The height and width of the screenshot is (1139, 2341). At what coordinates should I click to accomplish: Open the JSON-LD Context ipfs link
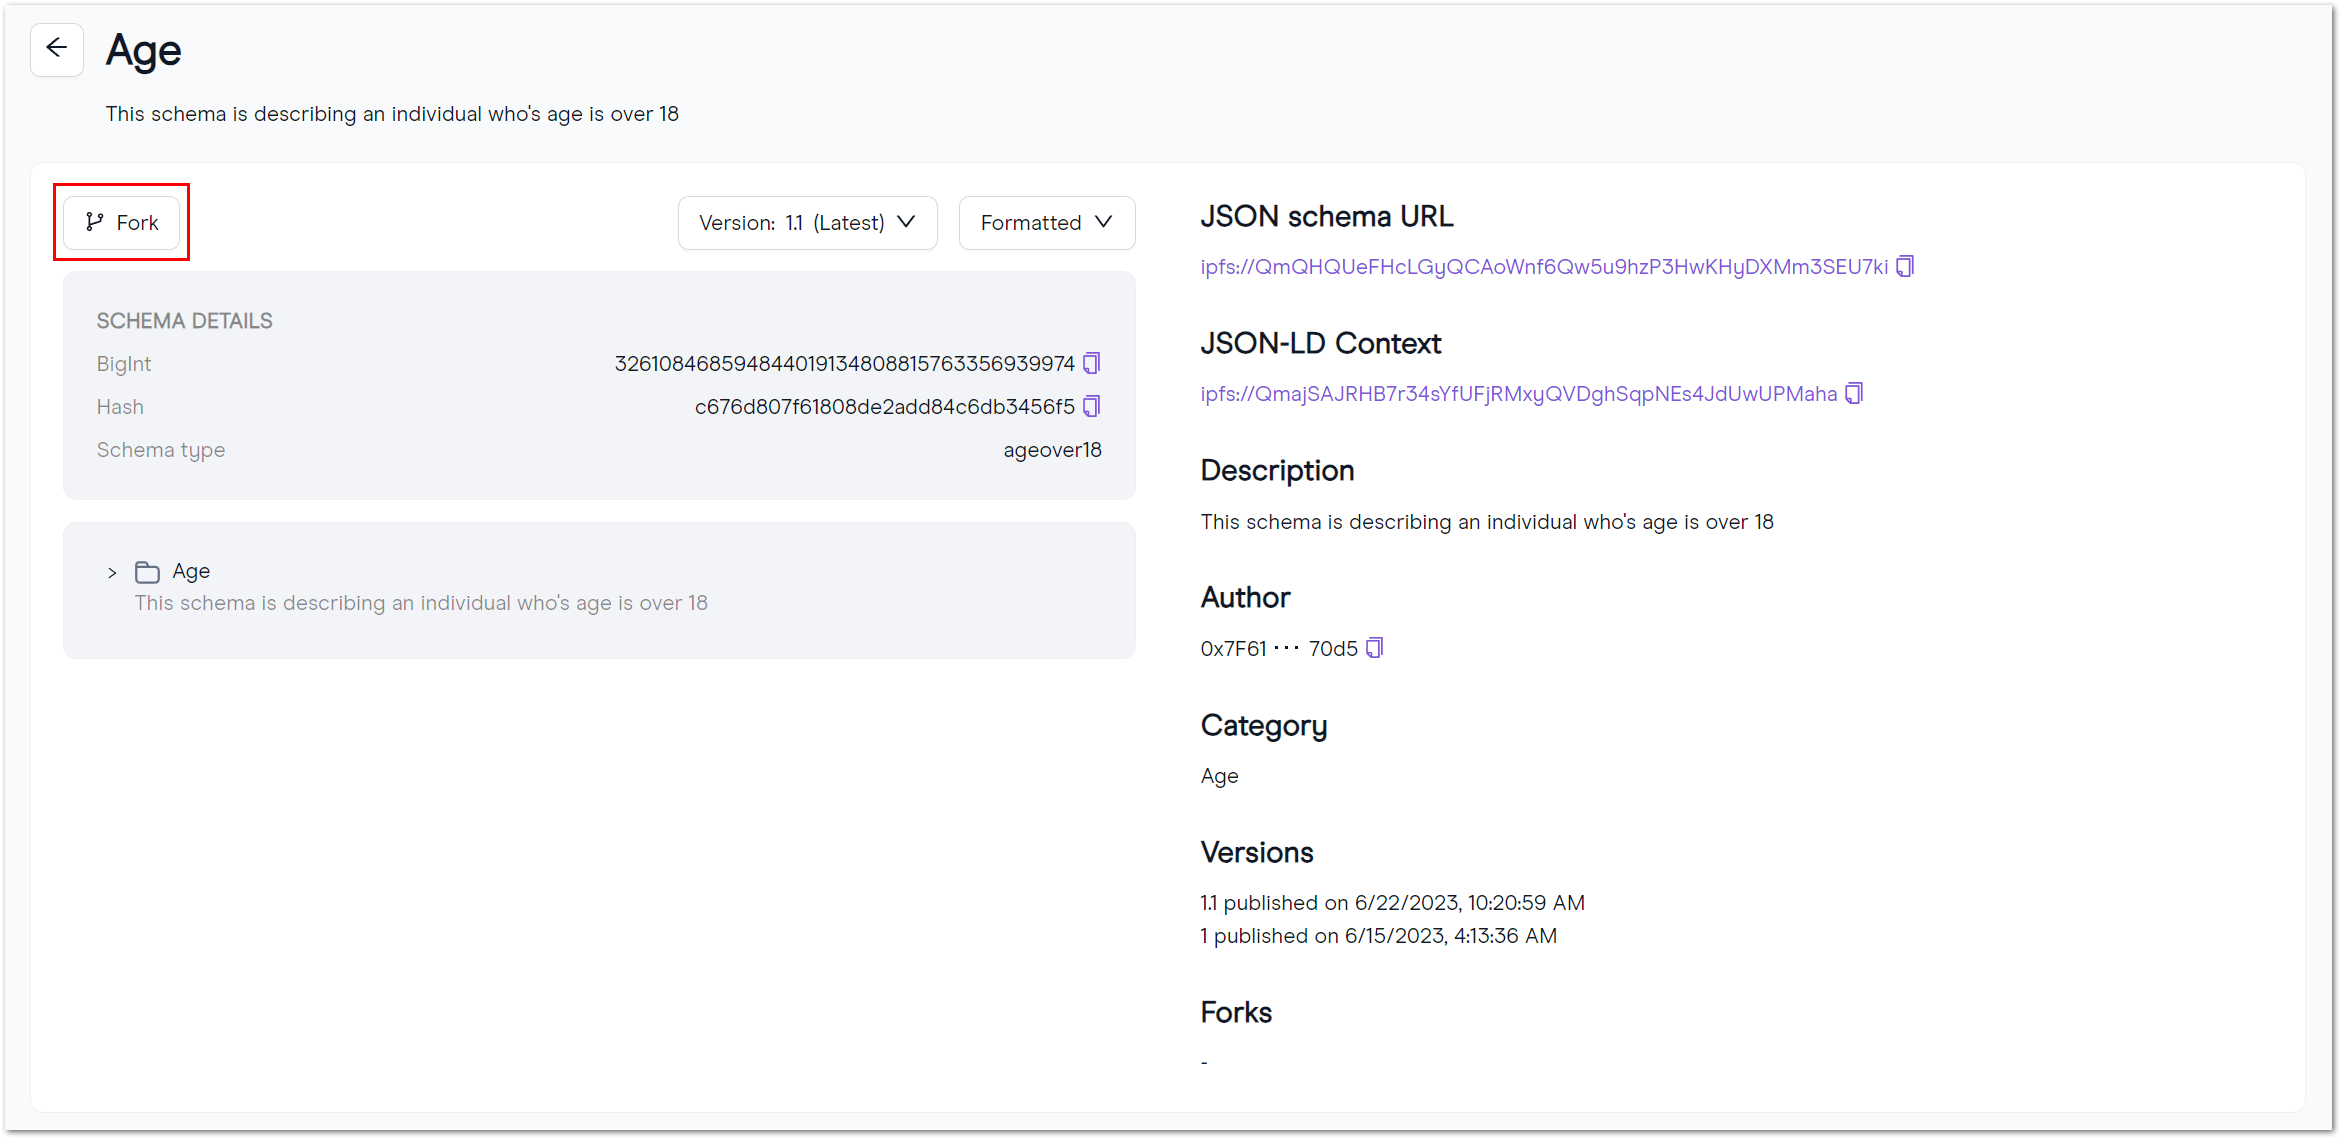[1518, 394]
